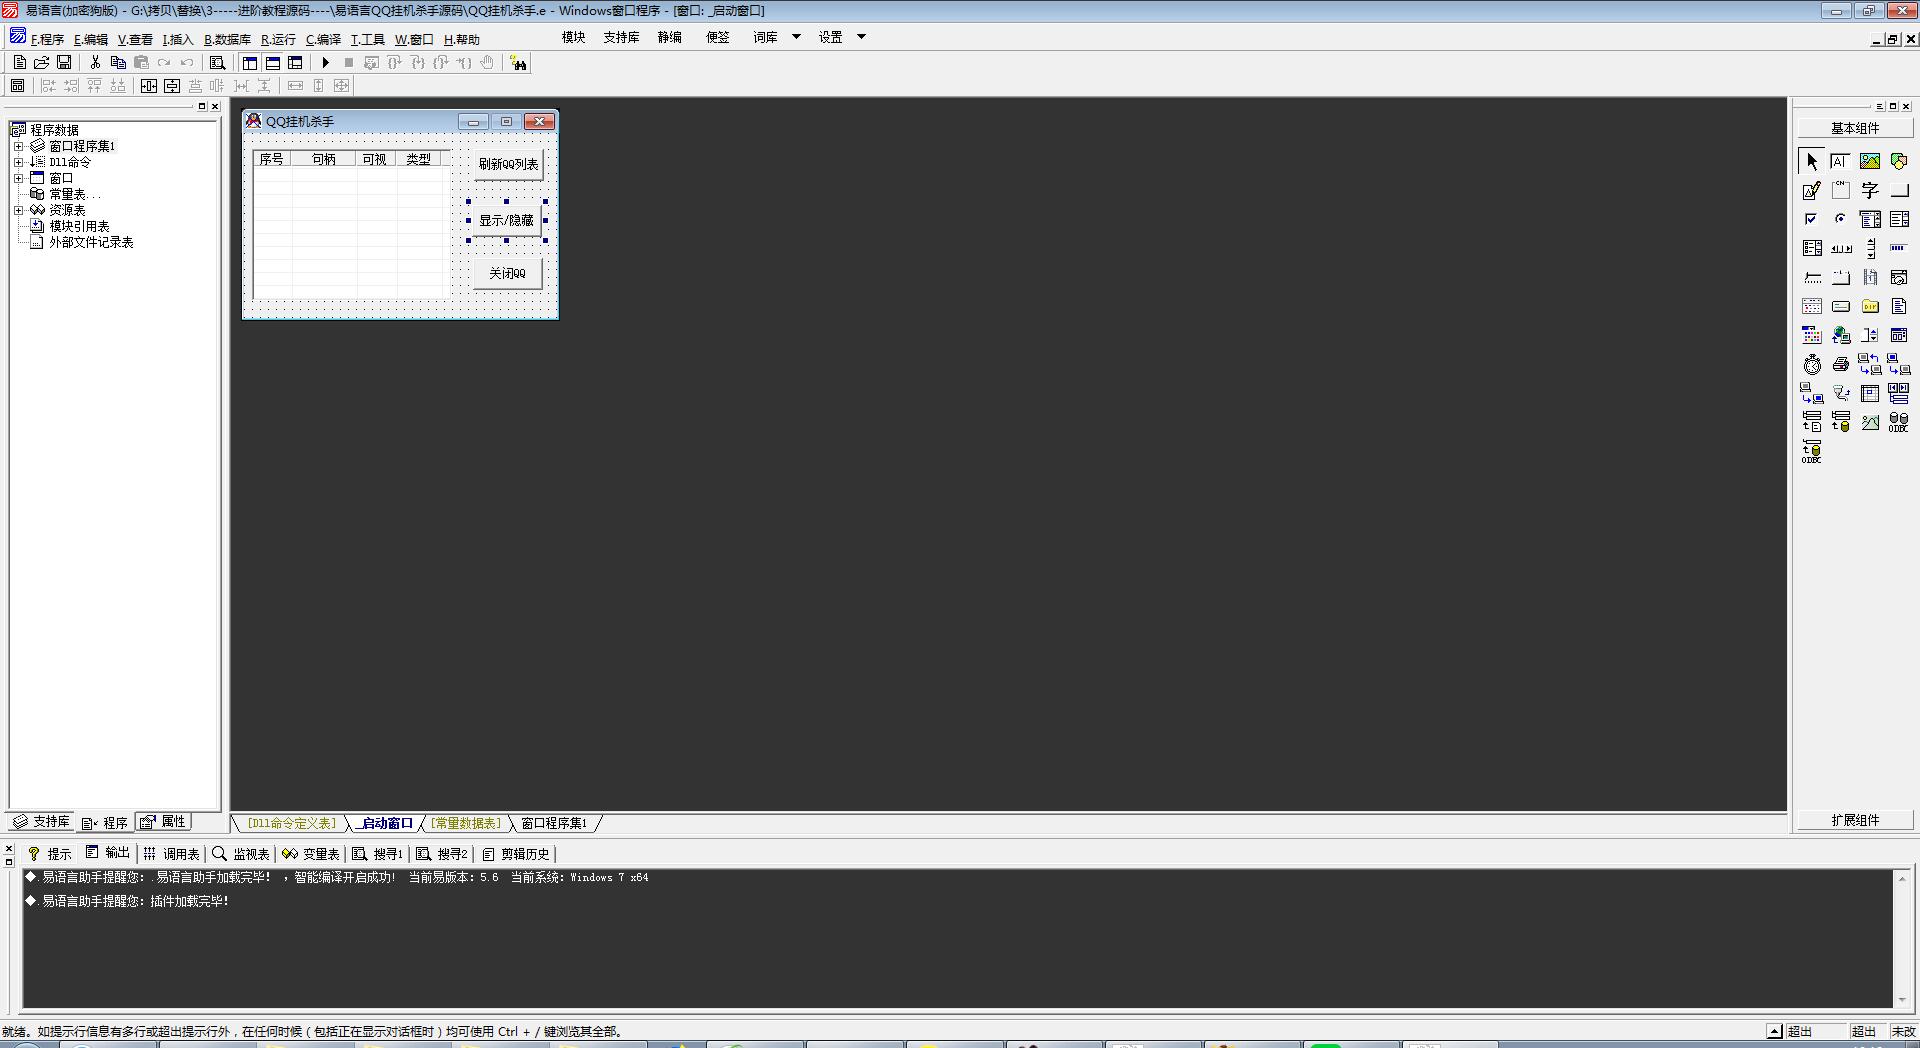Open the B.数据库 menu
Screen dimensions: 1920x1048
(x=227, y=40)
